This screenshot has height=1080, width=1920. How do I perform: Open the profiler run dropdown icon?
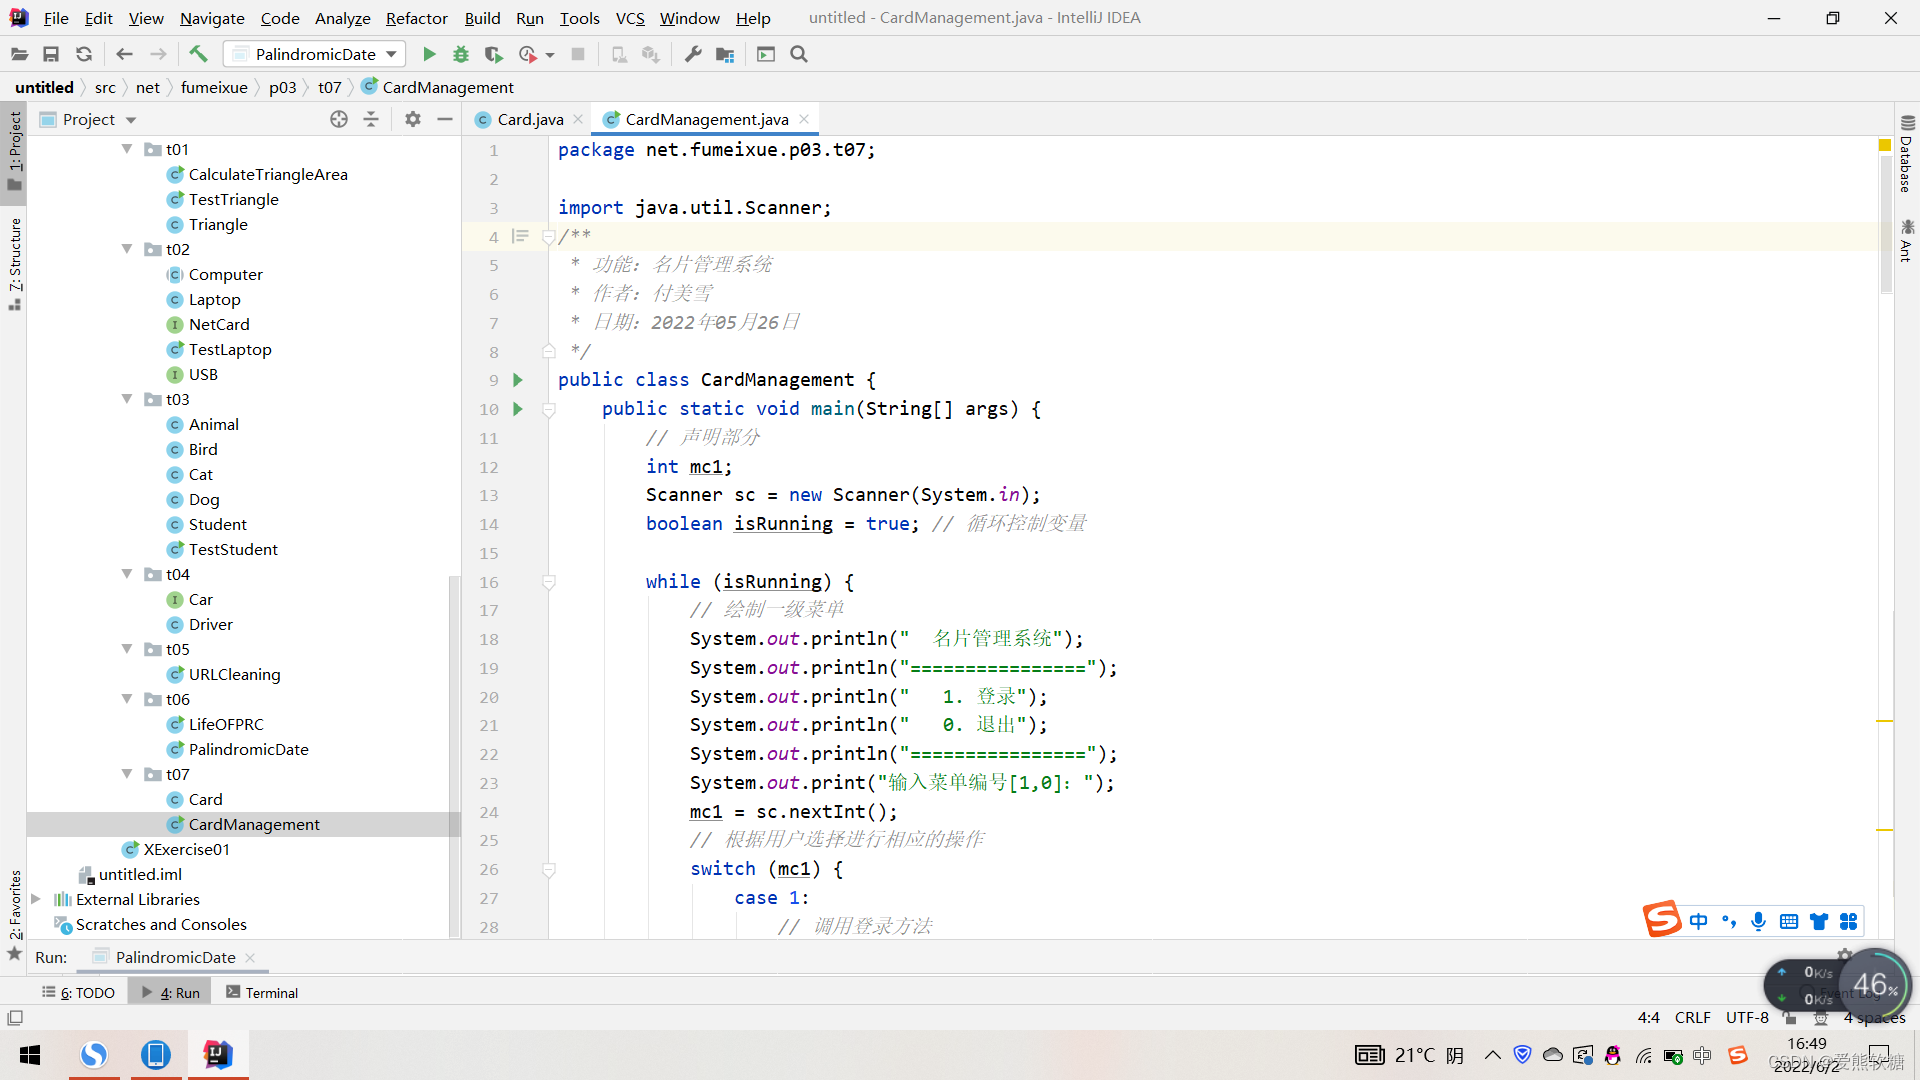point(536,54)
